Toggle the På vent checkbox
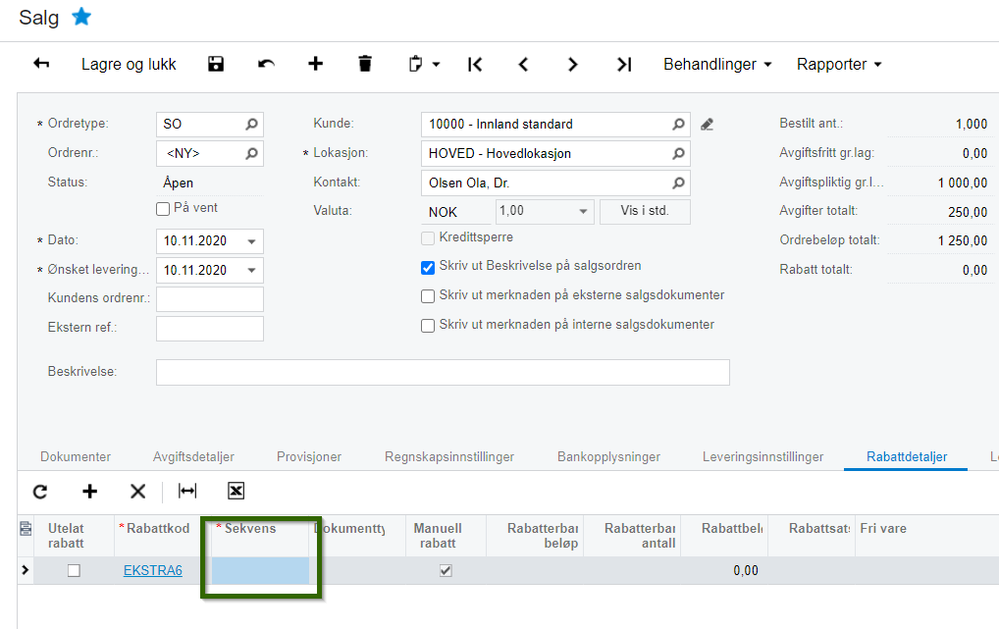This screenshot has width=999, height=629. pyautogui.click(x=163, y=208)
